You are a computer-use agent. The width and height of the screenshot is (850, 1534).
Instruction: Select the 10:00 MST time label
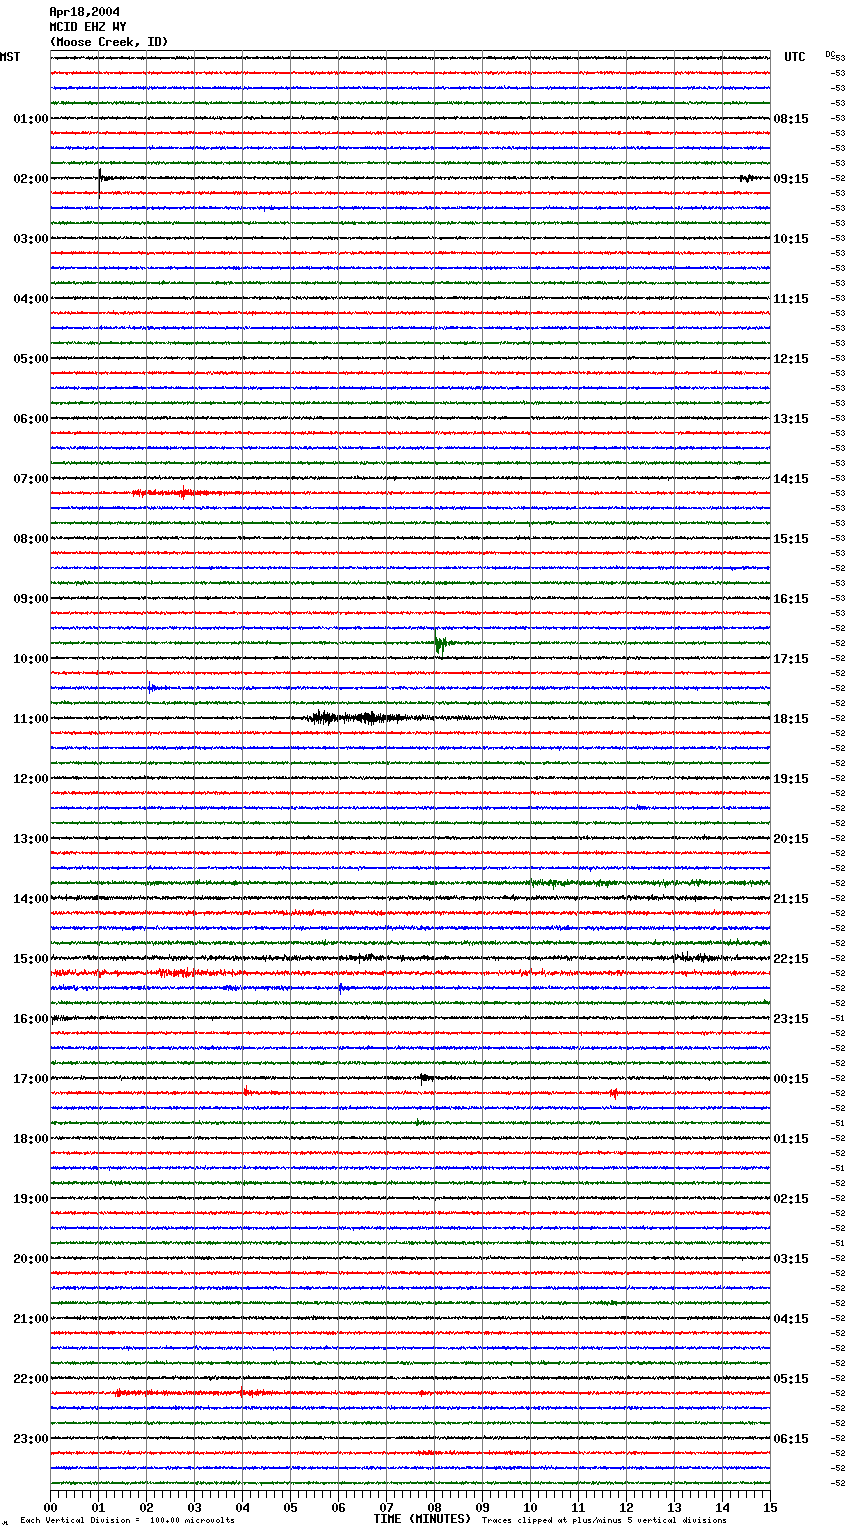[31, 659]
